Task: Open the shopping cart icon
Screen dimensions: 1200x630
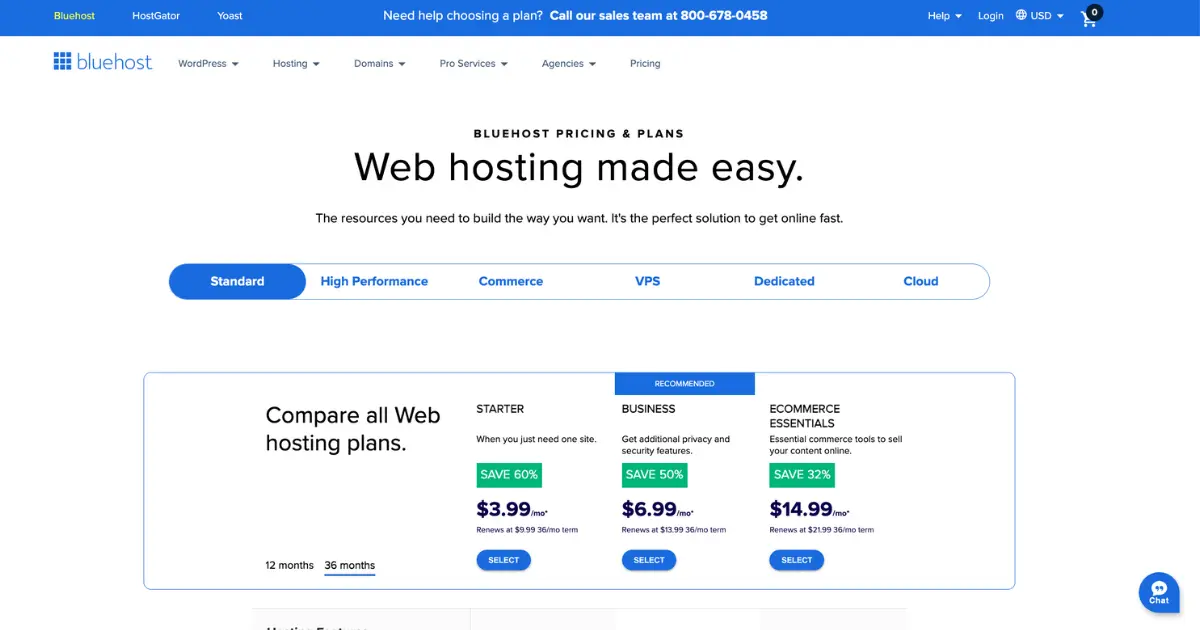Action: pos(1089,17)
